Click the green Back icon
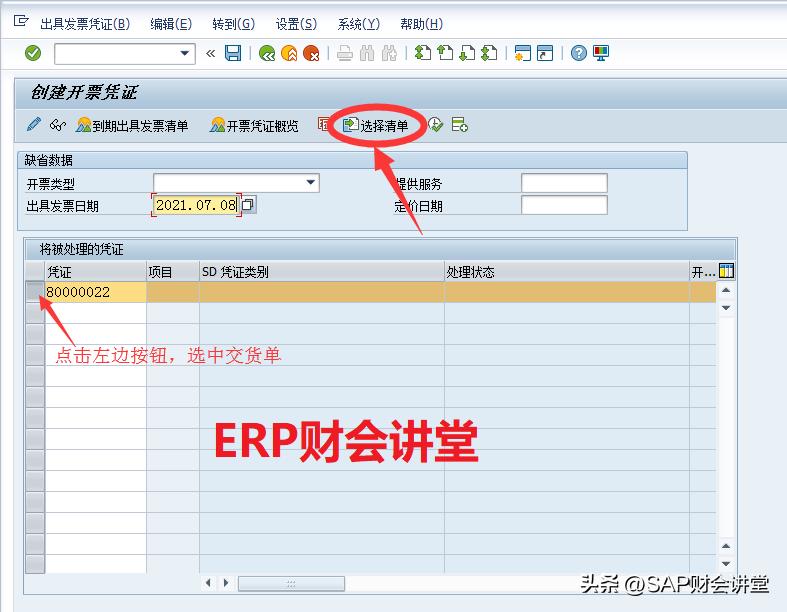 [267, 53]
